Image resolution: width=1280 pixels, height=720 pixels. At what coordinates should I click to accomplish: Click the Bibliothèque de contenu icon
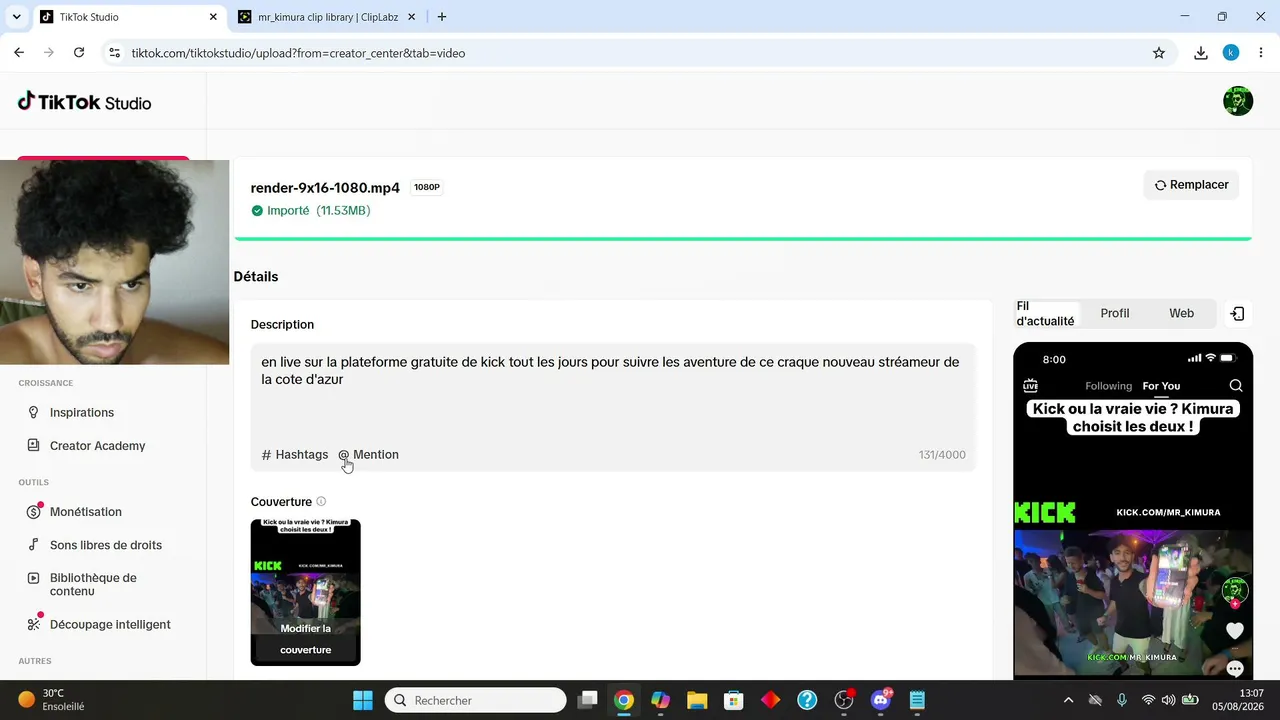tap(33, 578)
